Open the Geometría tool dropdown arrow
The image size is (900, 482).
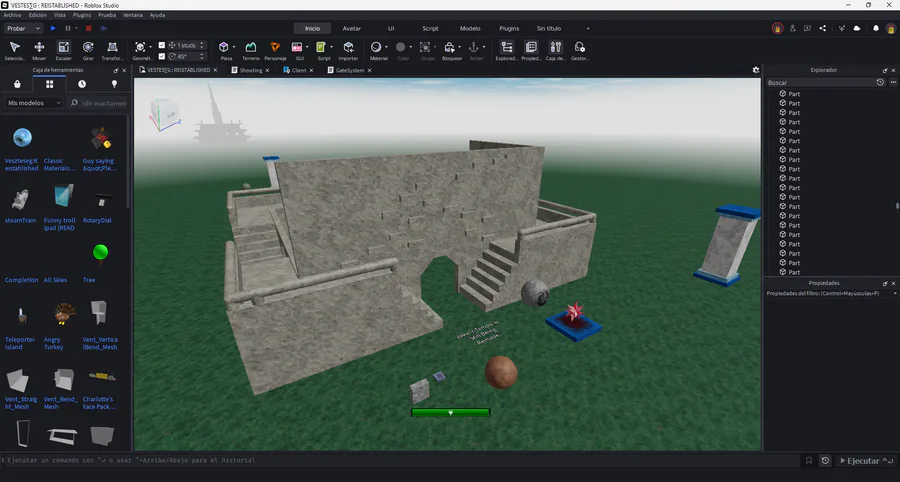[150, 47]
